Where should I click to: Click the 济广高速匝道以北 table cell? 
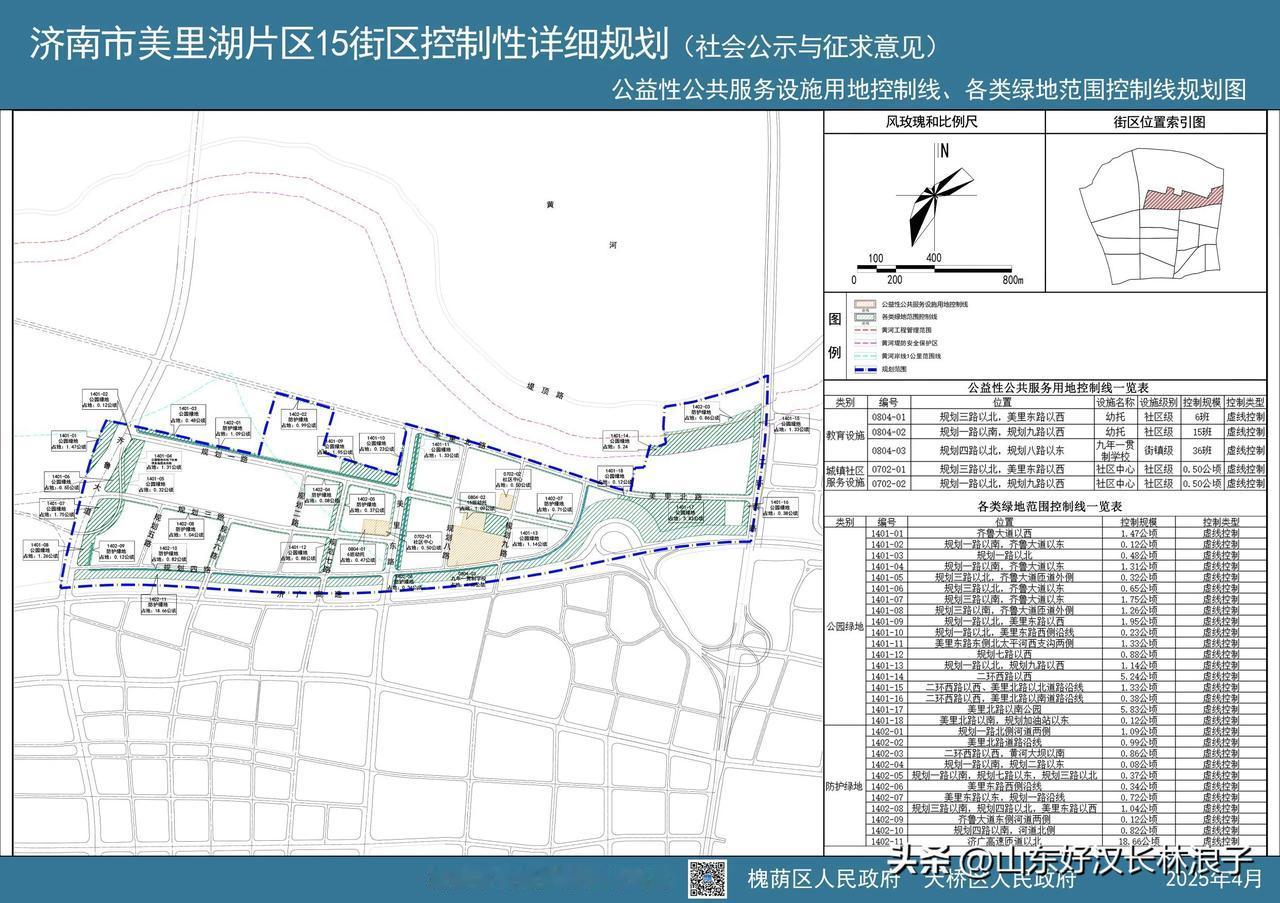point(1003,841)
